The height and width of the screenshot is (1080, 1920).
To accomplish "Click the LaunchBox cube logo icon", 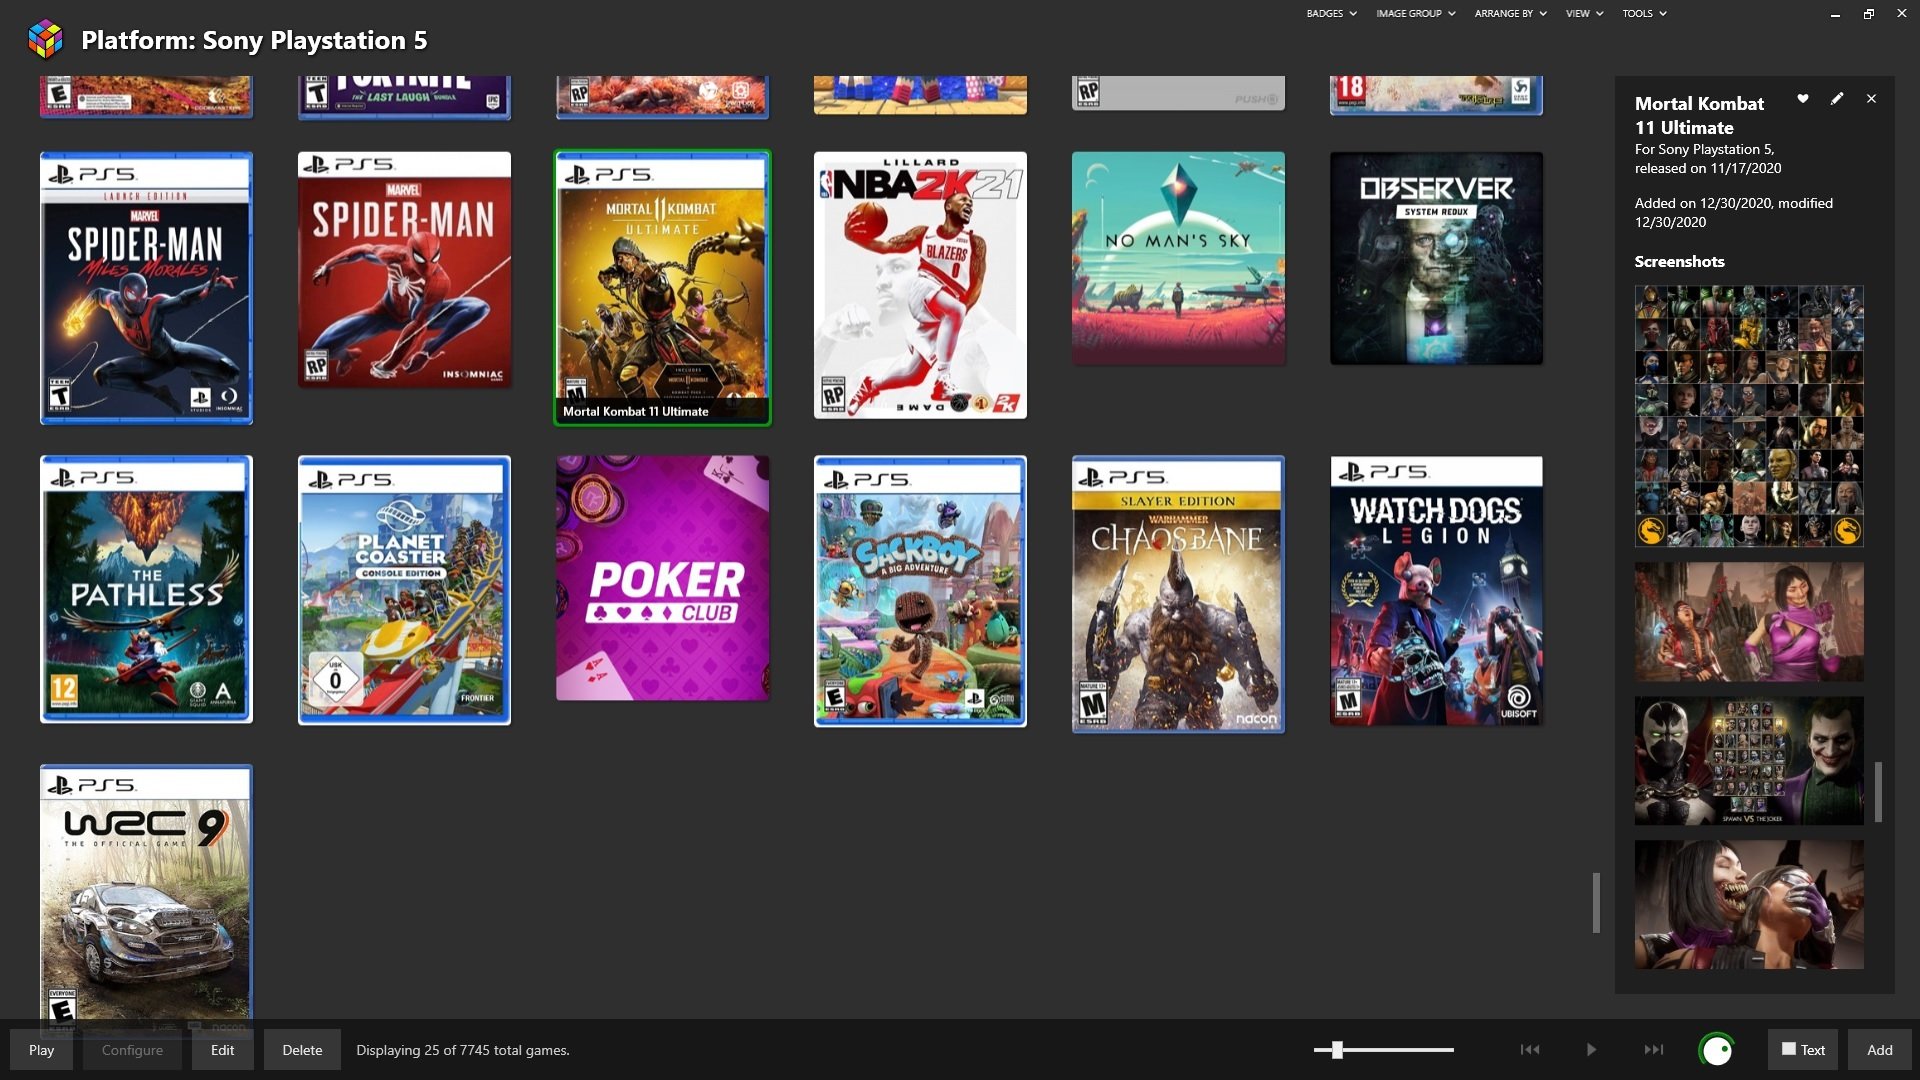I will (45, 40).
